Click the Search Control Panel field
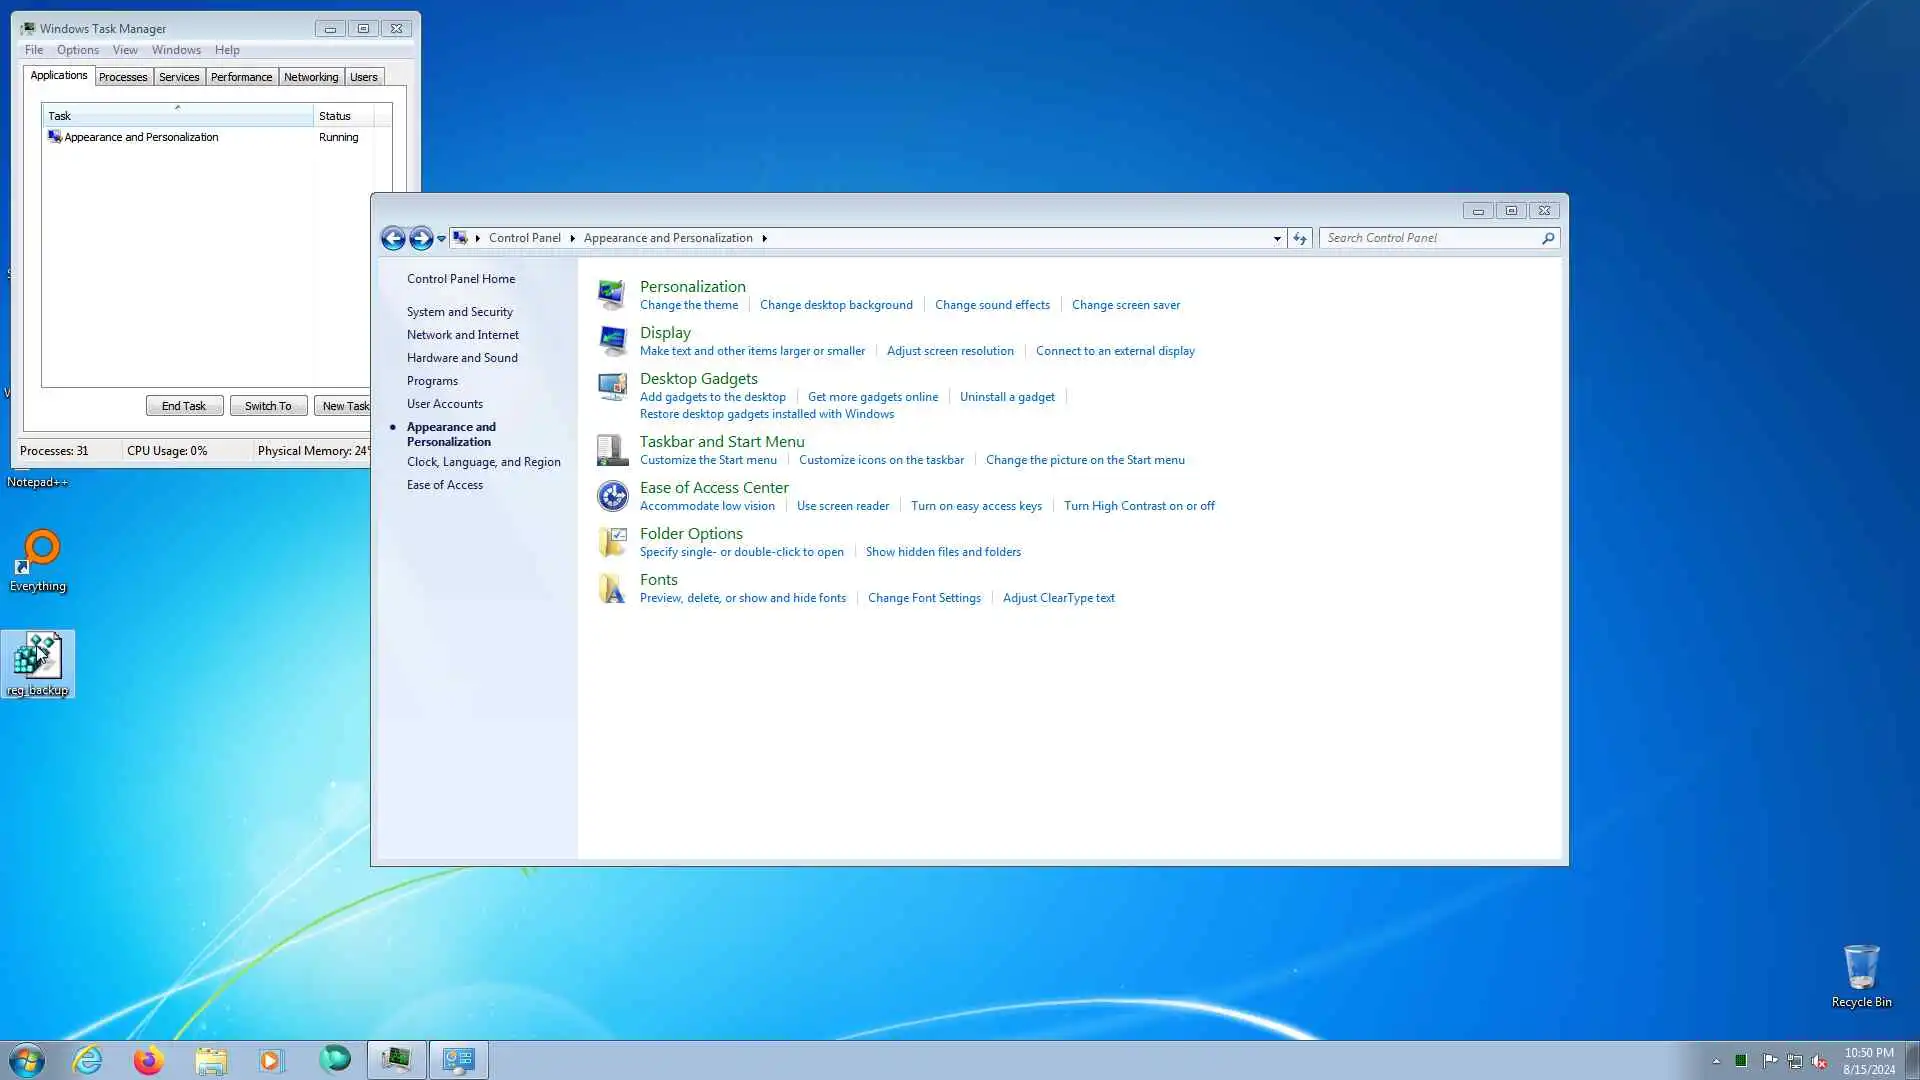 (x=1430, y=238)
